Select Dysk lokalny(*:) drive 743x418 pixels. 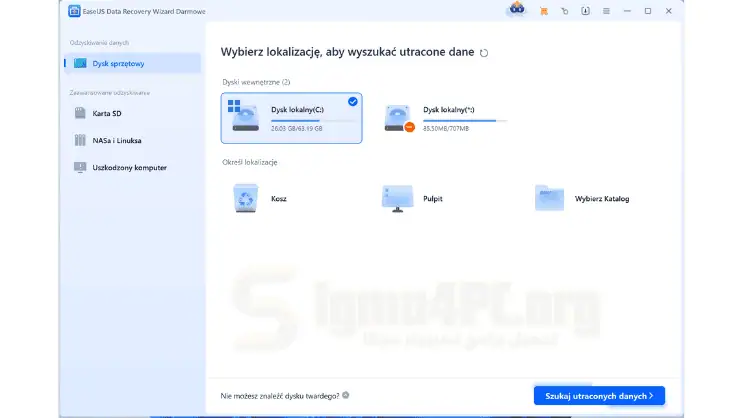(x=445, y=118)
